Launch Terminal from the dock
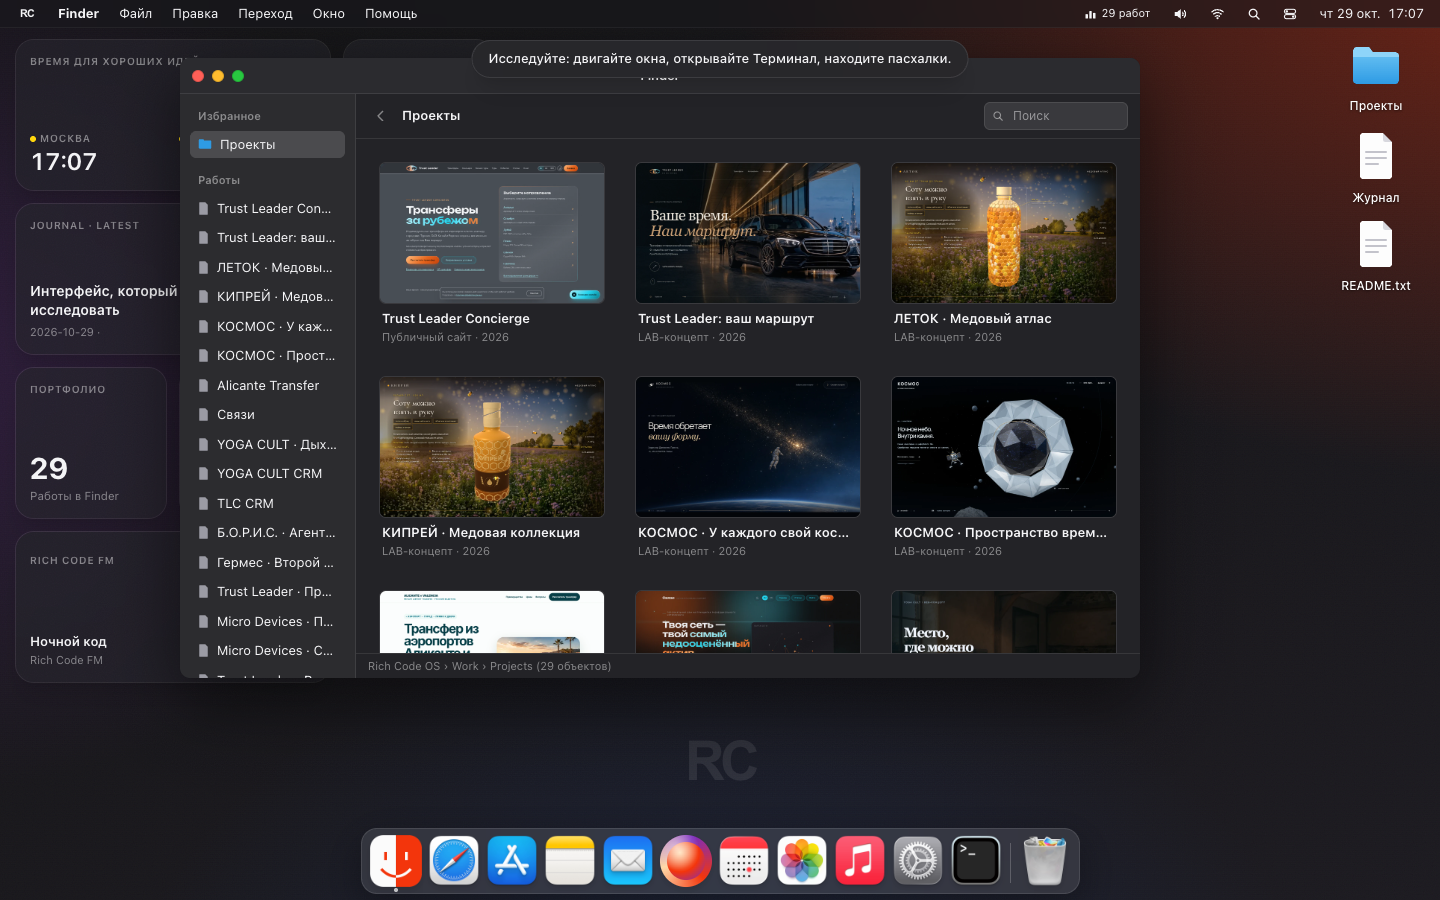1440x900 pixels. tap(976, 860)
